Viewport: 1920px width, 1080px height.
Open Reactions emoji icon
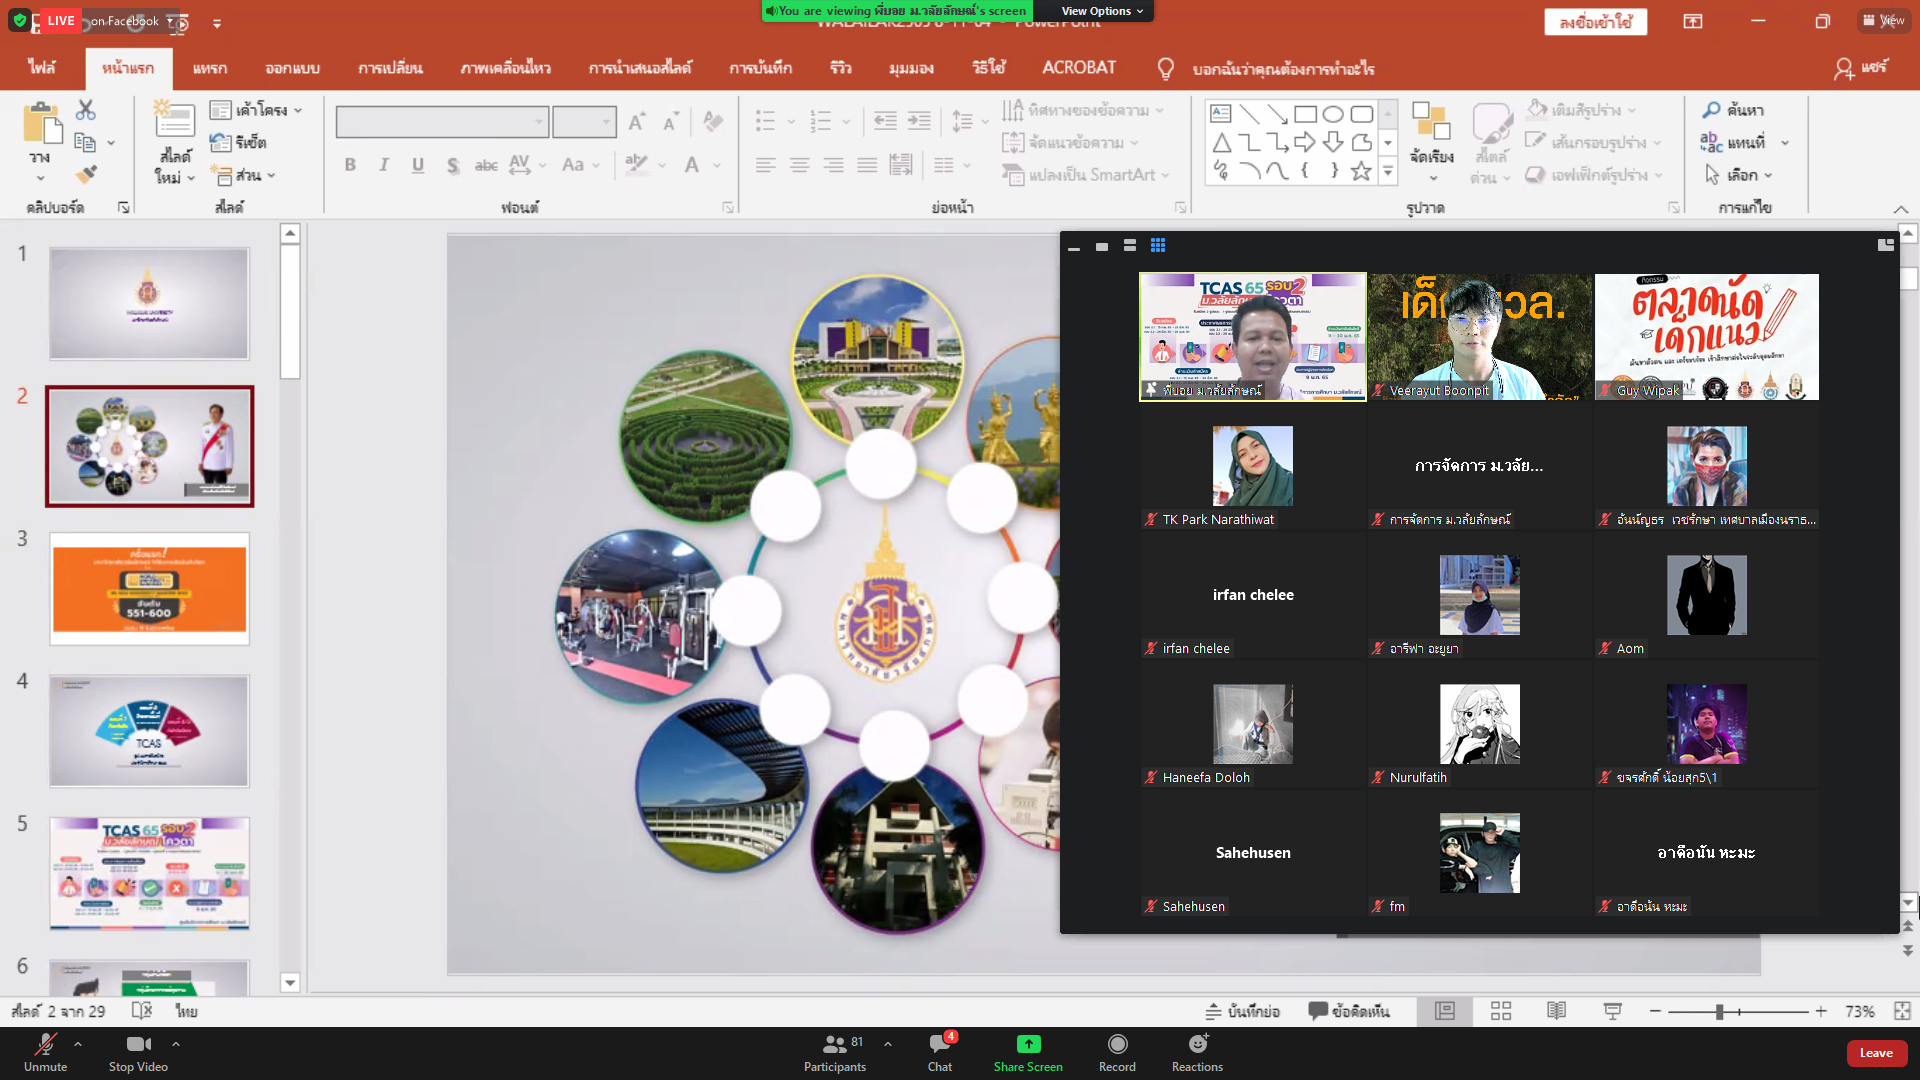pyautogui.click(x=1197, y=1044)
